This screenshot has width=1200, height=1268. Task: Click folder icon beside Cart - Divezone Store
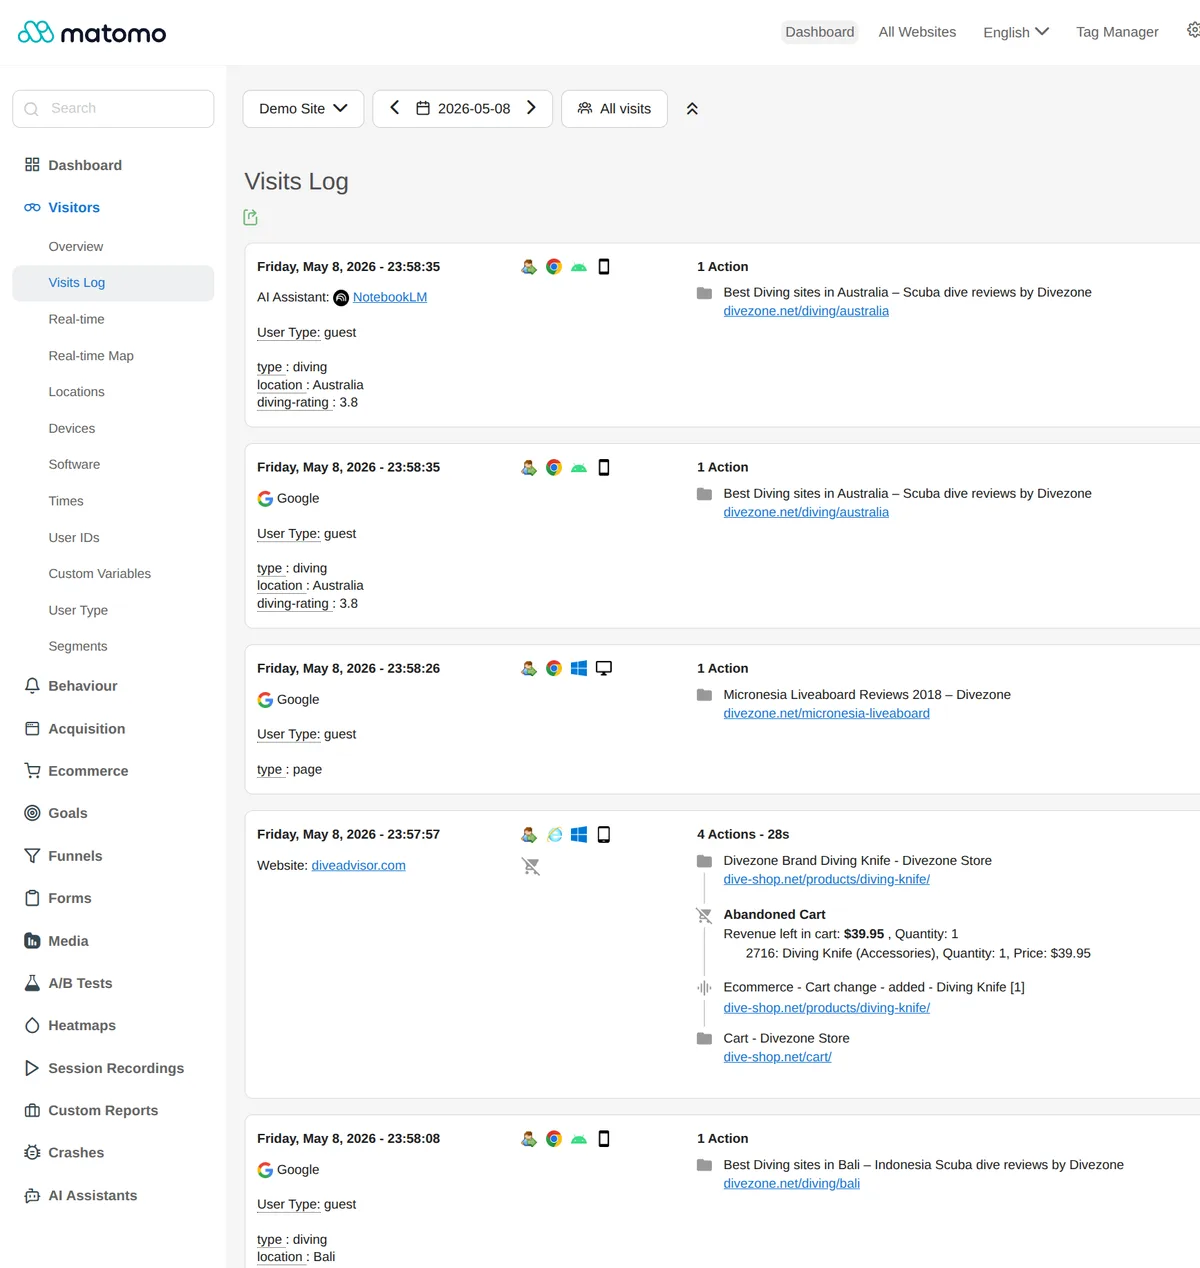coord(704,1038)
